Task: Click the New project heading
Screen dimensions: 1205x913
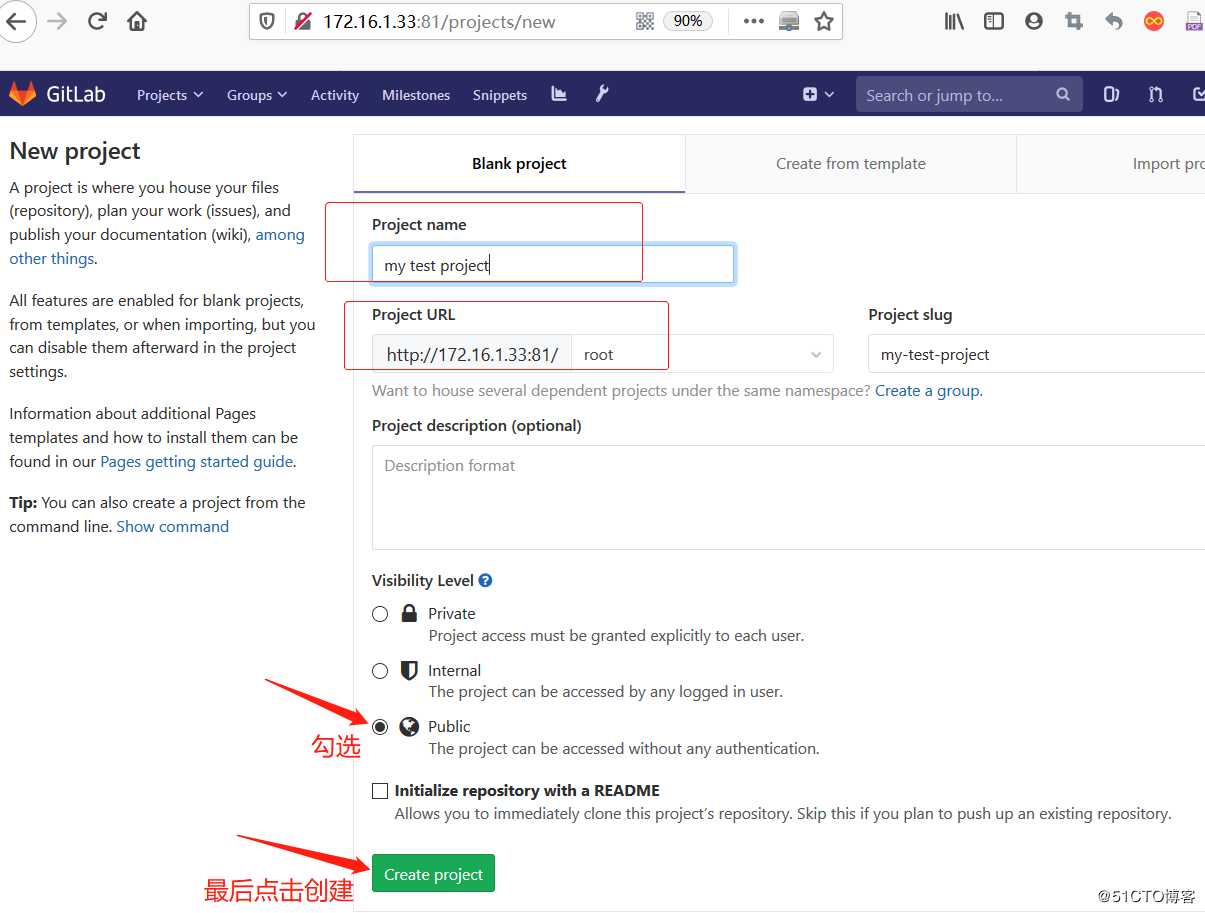Action: pyautogui.click(x=75, y=151)
